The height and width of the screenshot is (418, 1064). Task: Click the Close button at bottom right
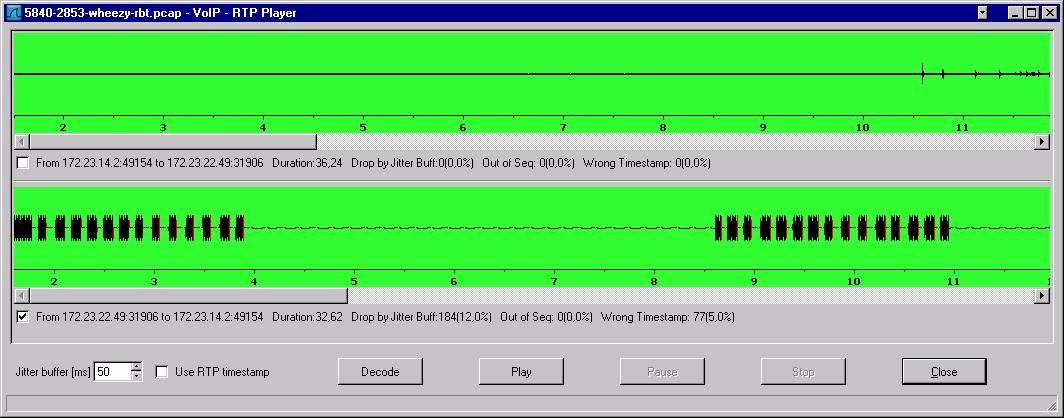(x=944, y=372)
